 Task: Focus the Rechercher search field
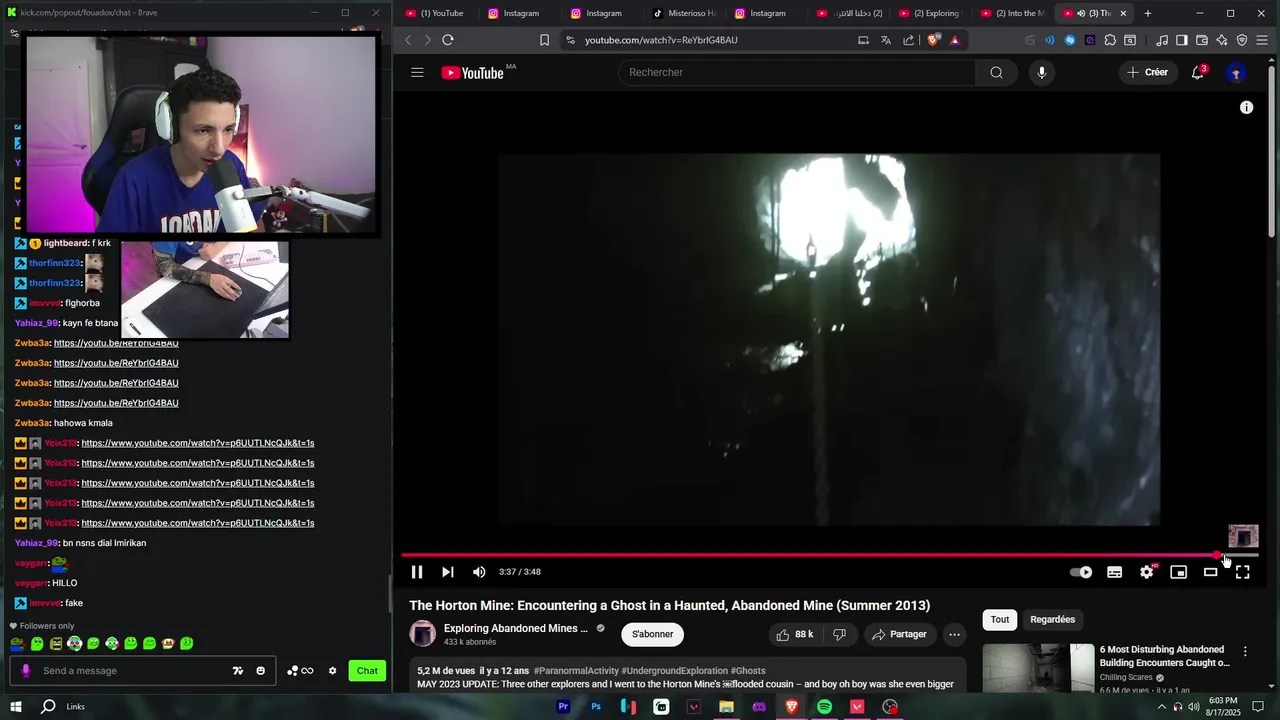797,72
